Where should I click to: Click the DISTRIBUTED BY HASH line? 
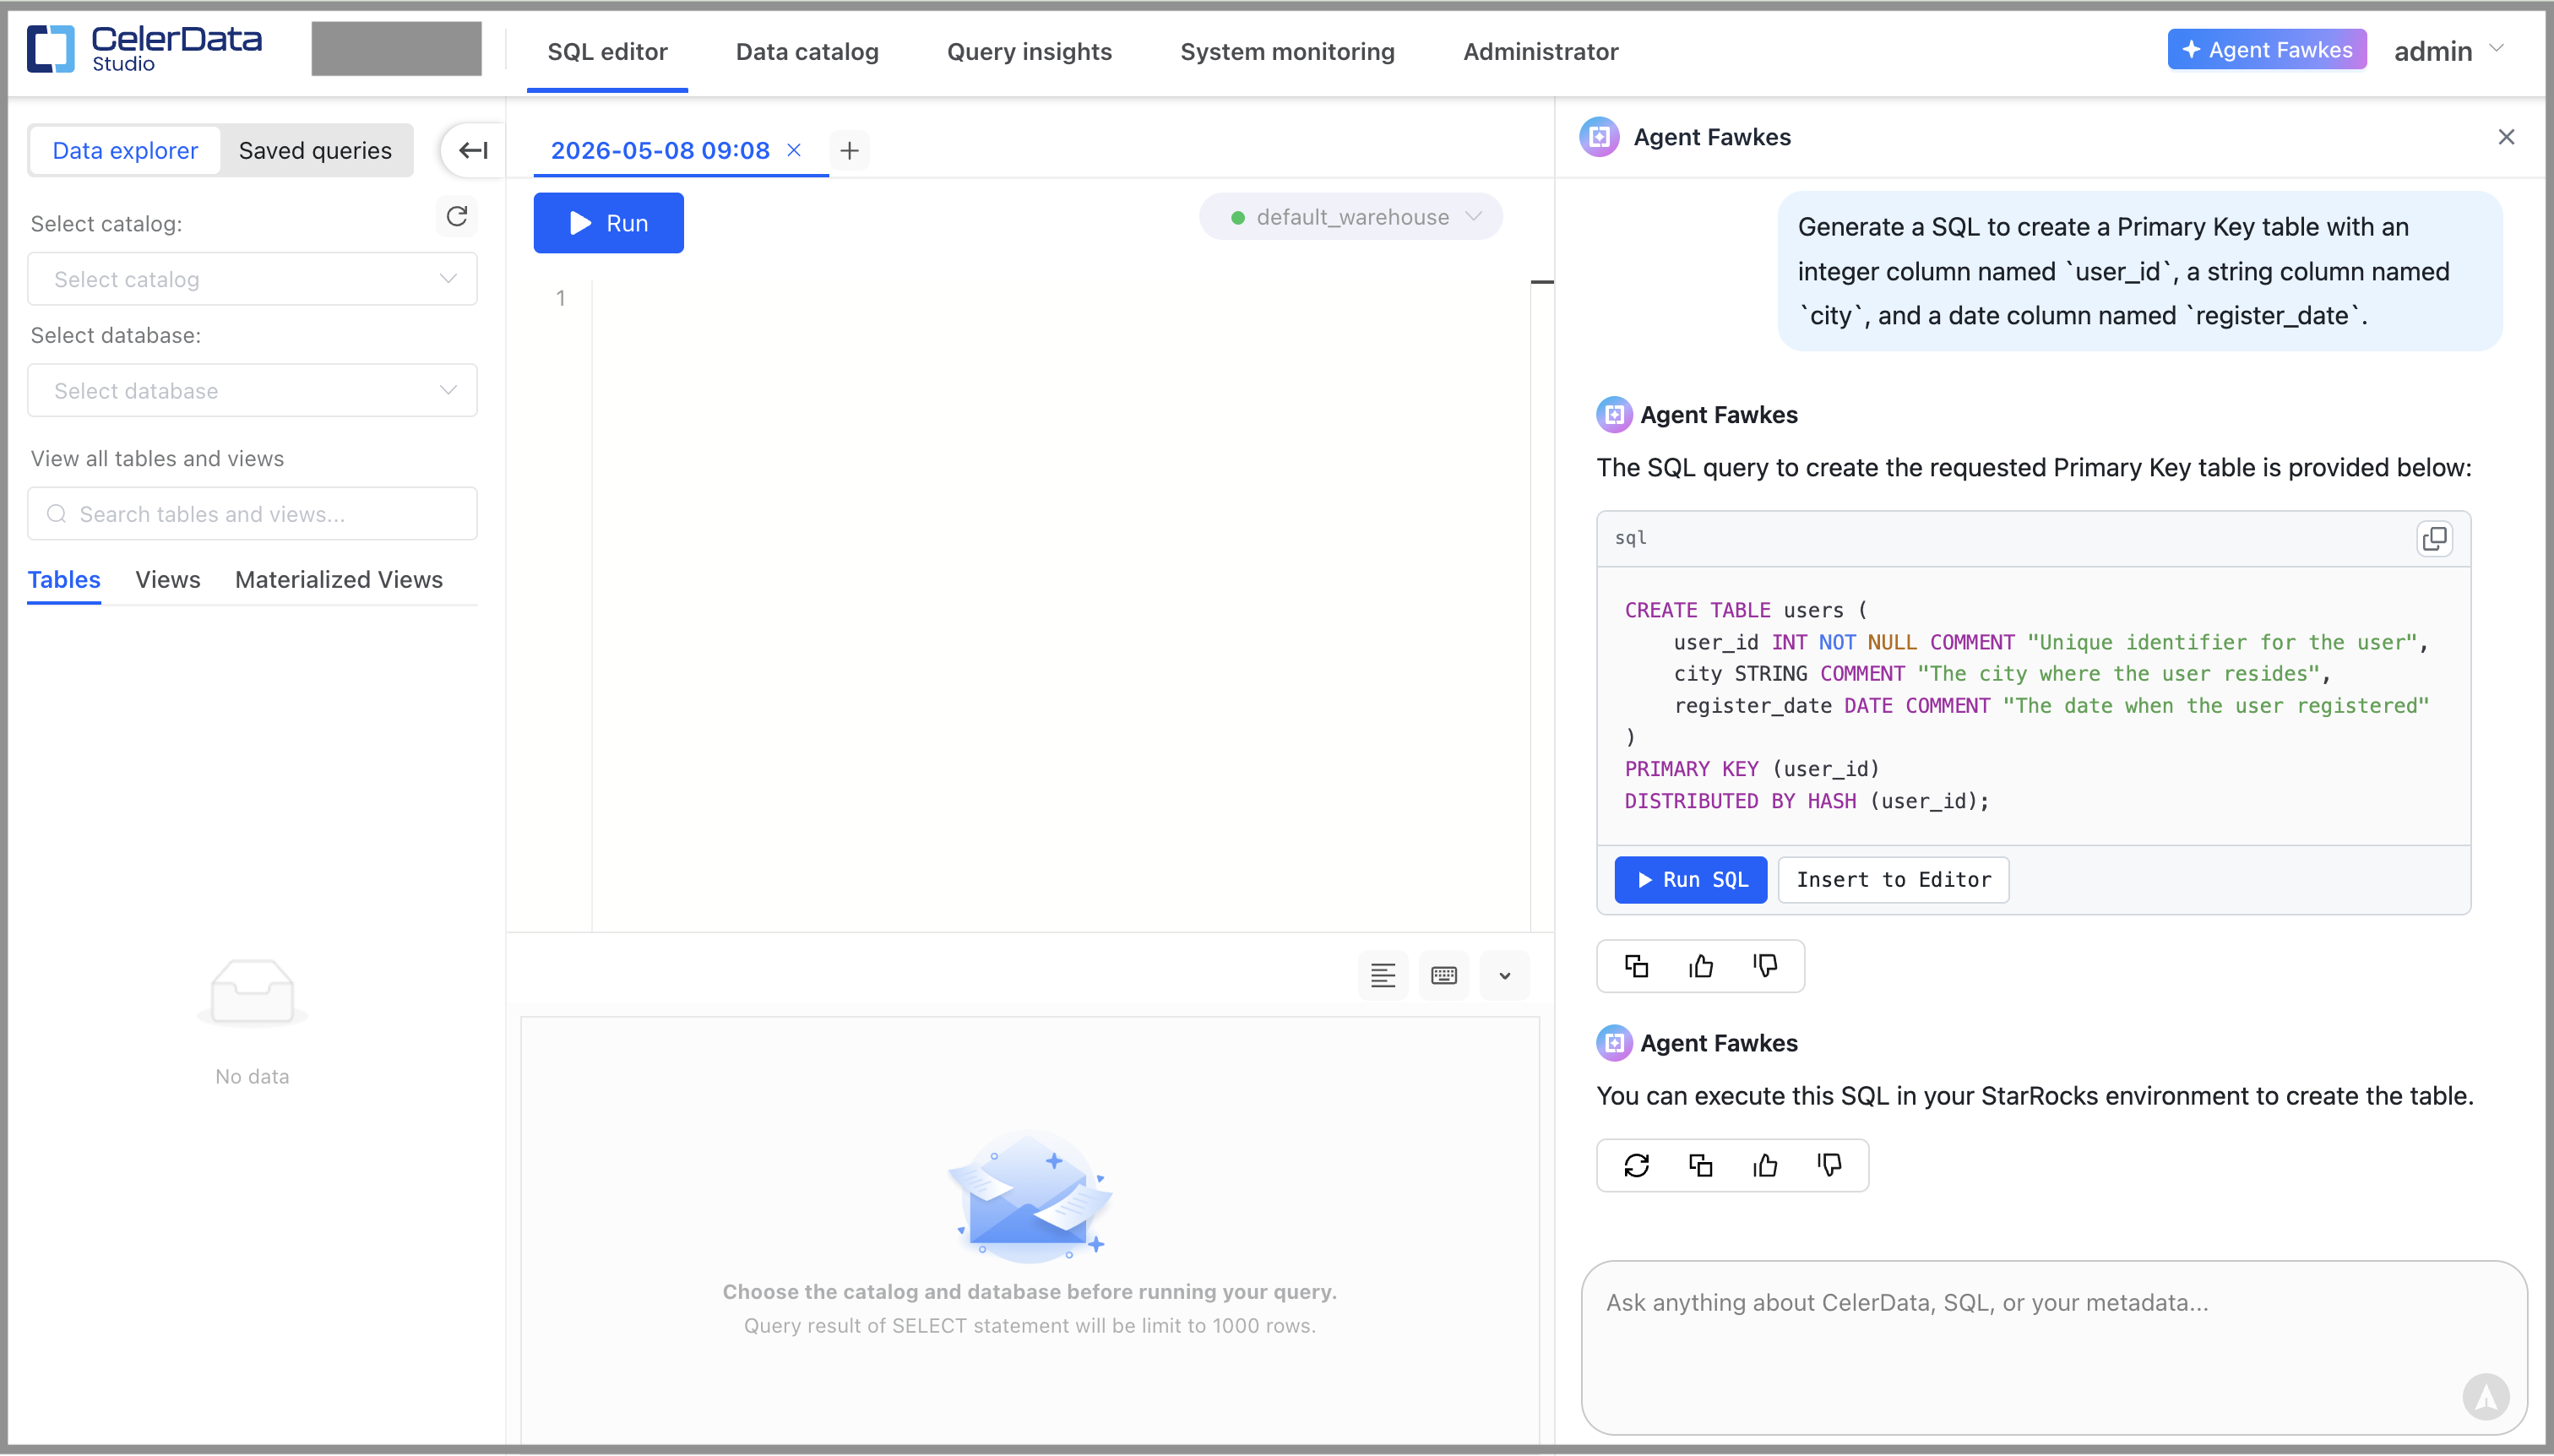click(x=1806, y=801)
